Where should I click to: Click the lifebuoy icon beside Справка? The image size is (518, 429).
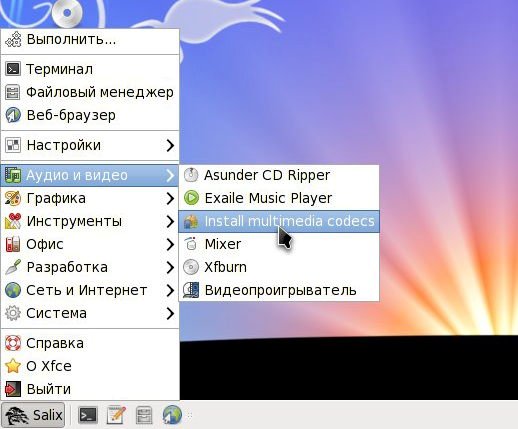coord(13,343)
